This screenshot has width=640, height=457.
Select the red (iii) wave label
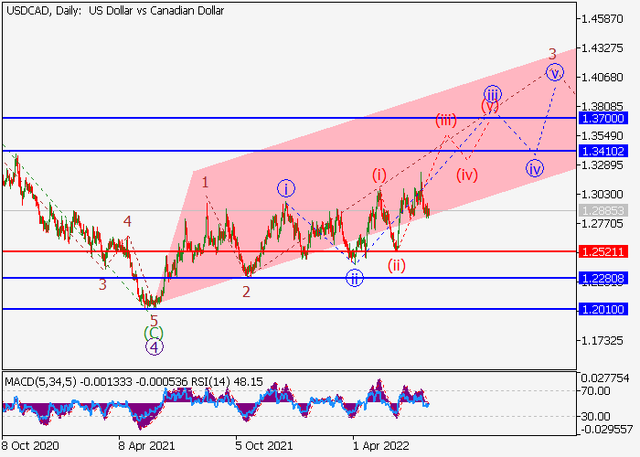(446, 120)
